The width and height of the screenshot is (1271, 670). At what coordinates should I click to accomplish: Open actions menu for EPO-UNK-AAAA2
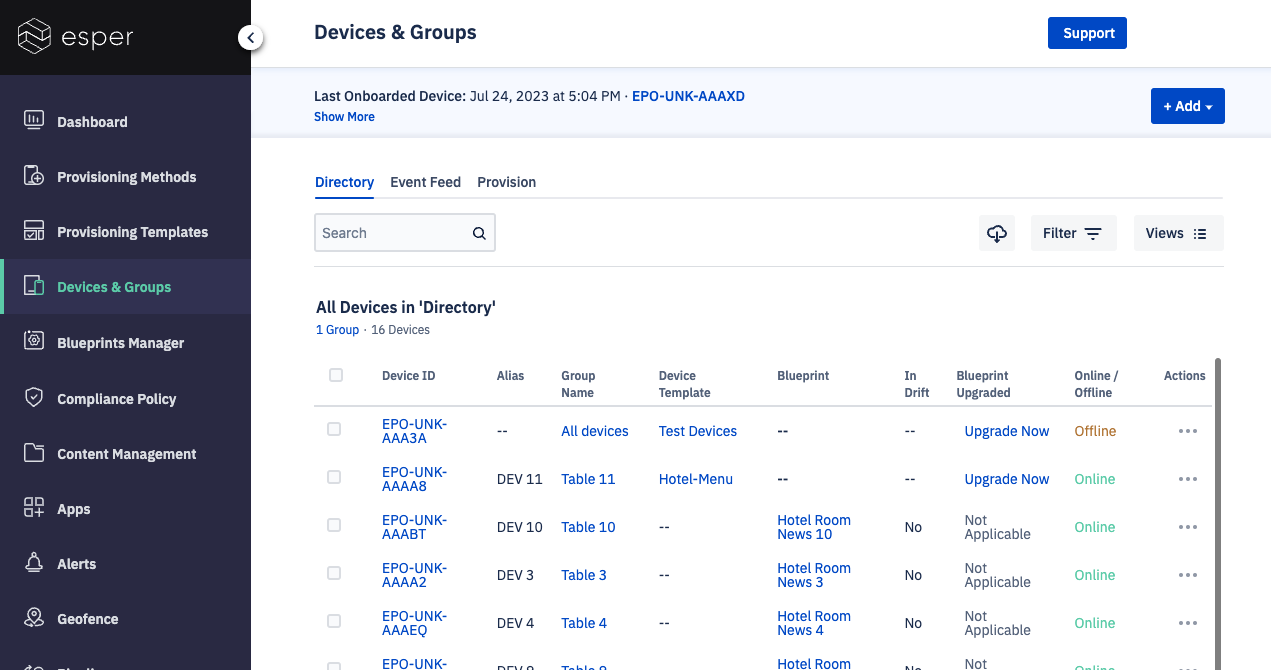pos(1188,575)
